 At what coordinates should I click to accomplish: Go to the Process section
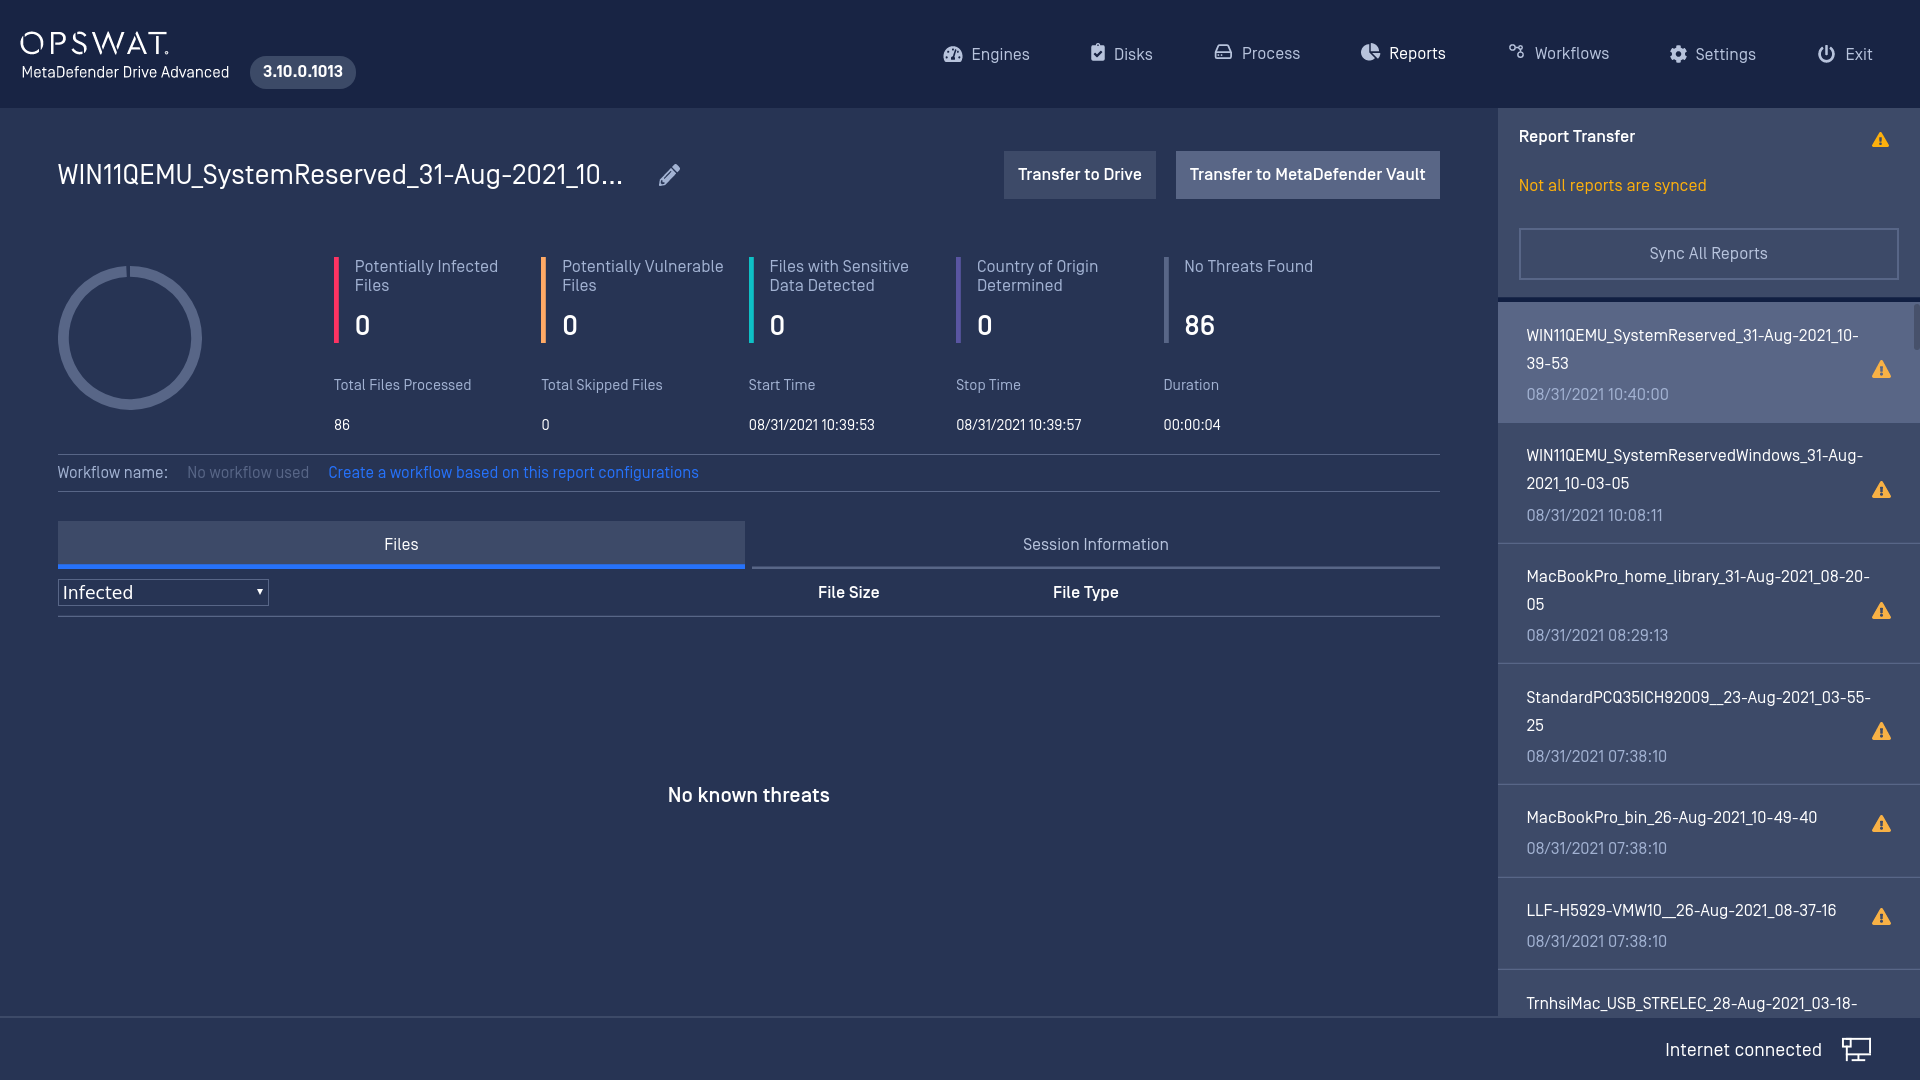pyautogui.click(x=1257, y=53)
